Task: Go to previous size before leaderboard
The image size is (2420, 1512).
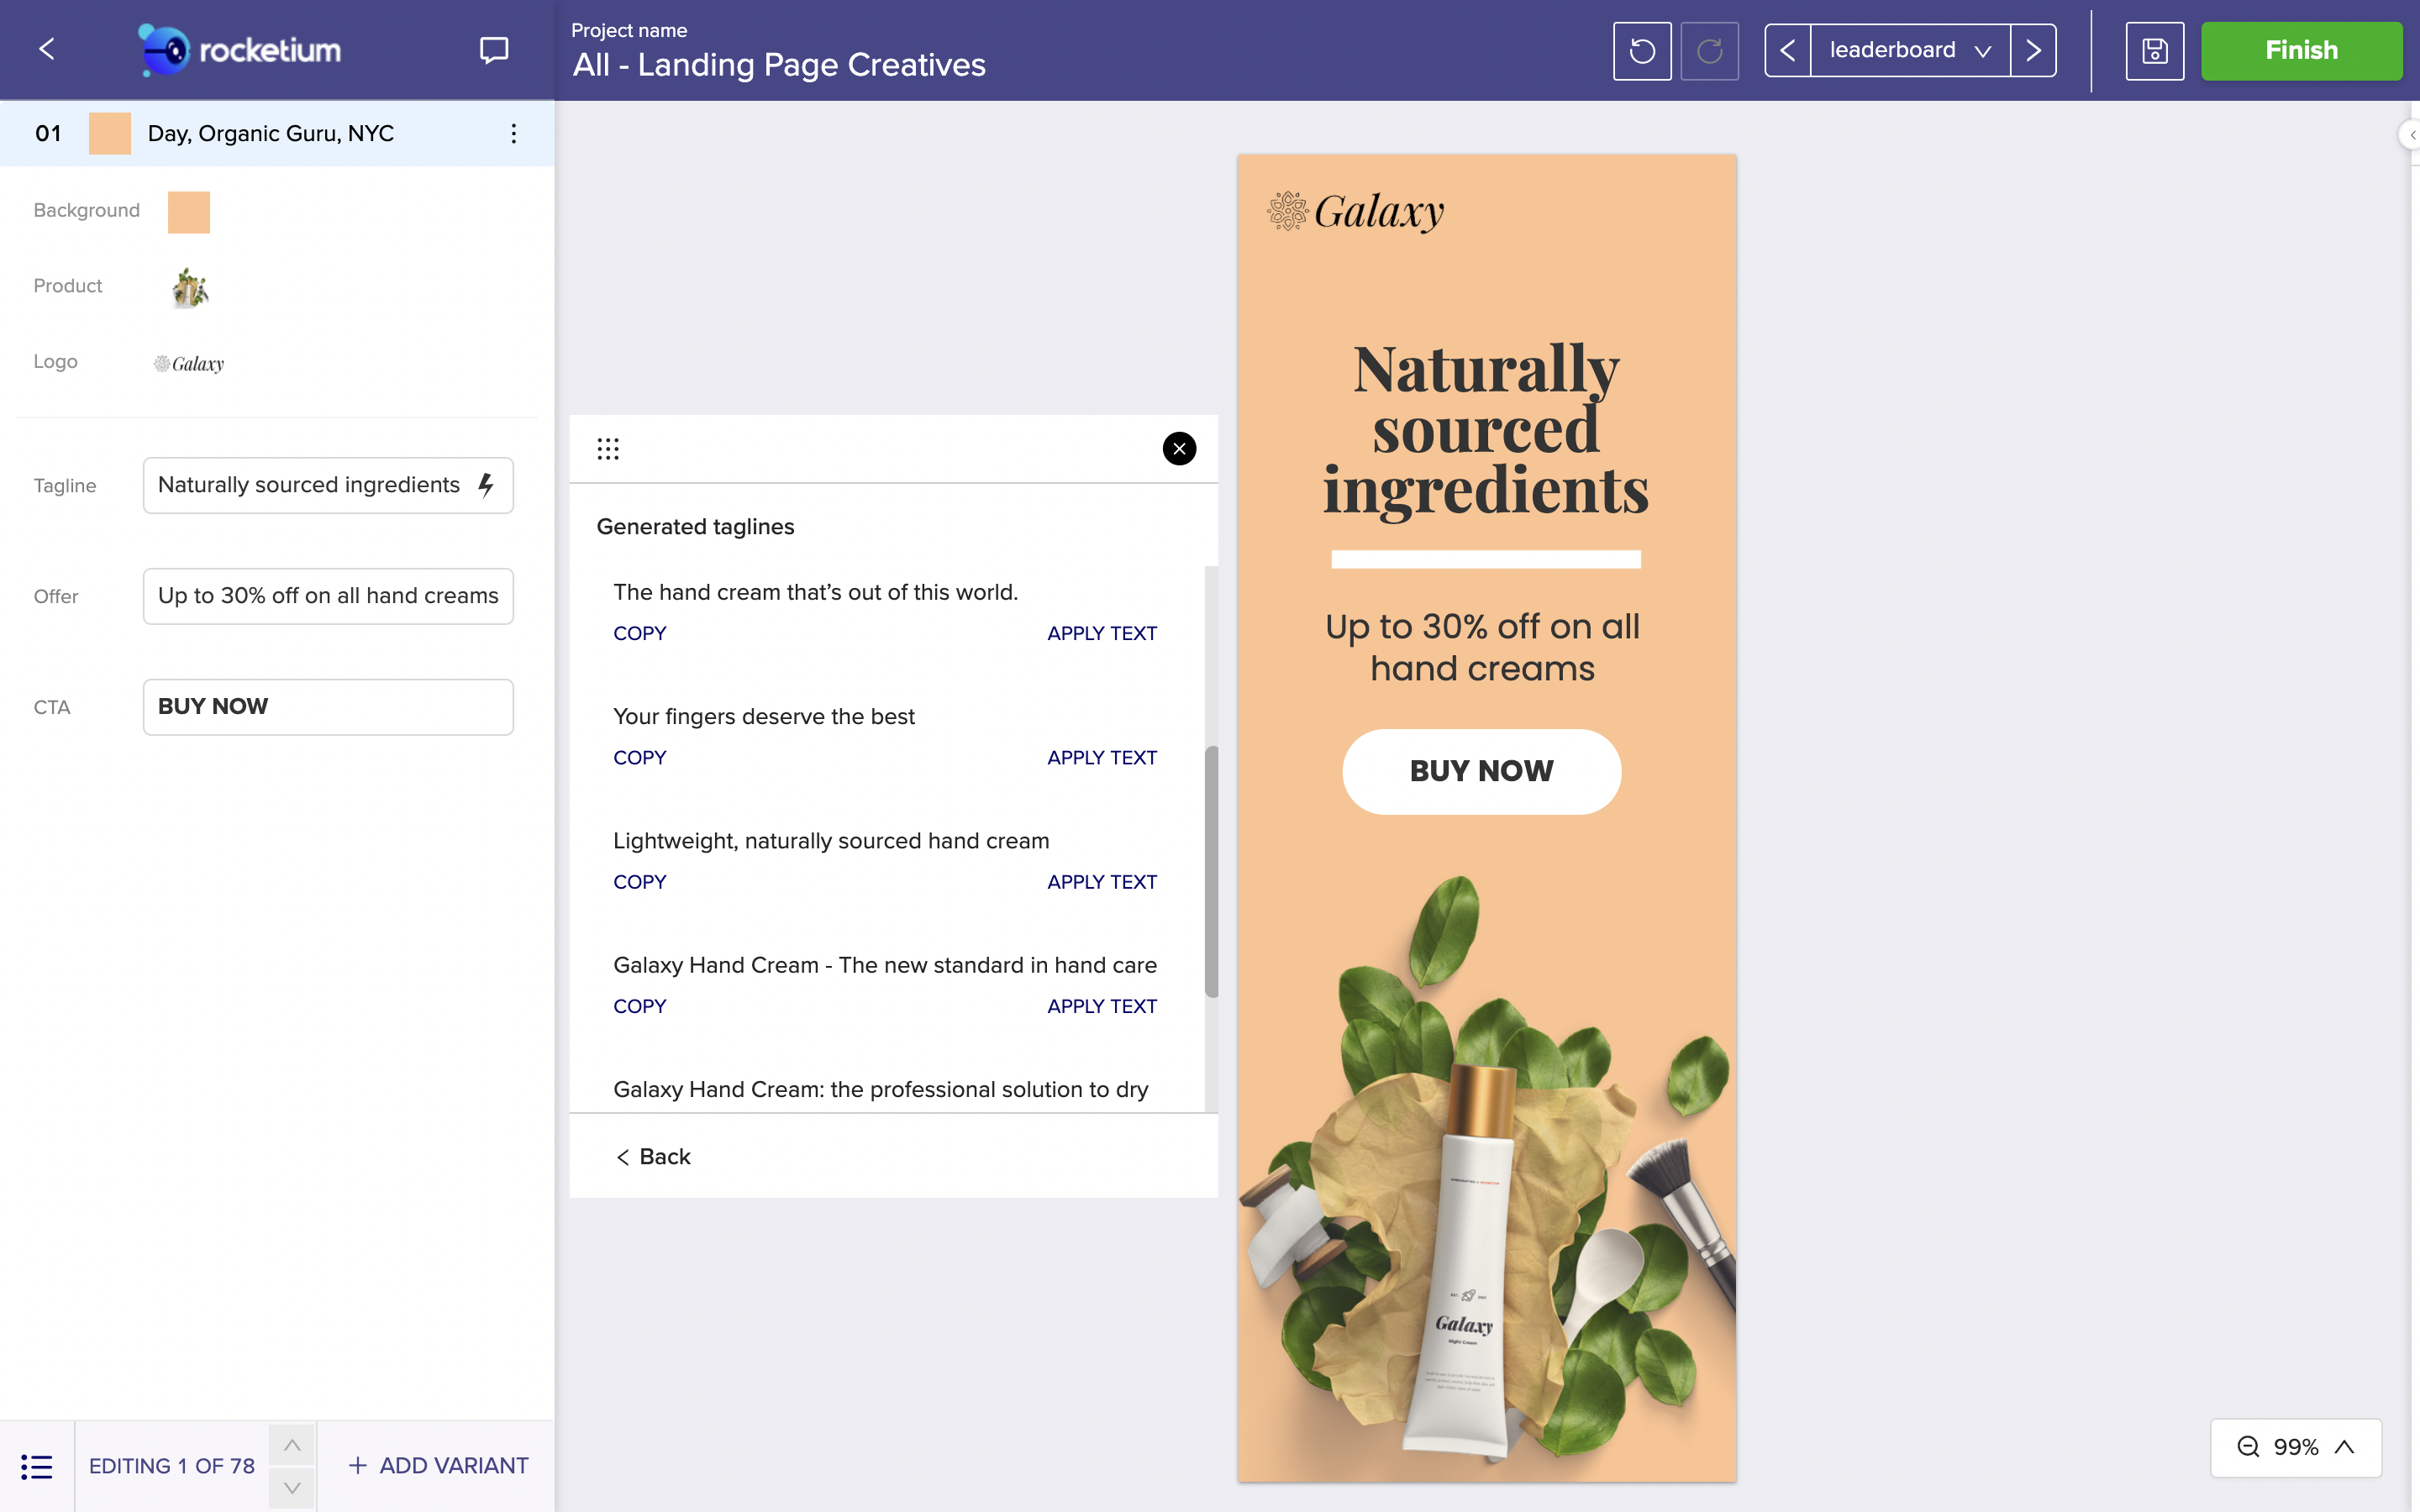Action: pos(1788,50)
